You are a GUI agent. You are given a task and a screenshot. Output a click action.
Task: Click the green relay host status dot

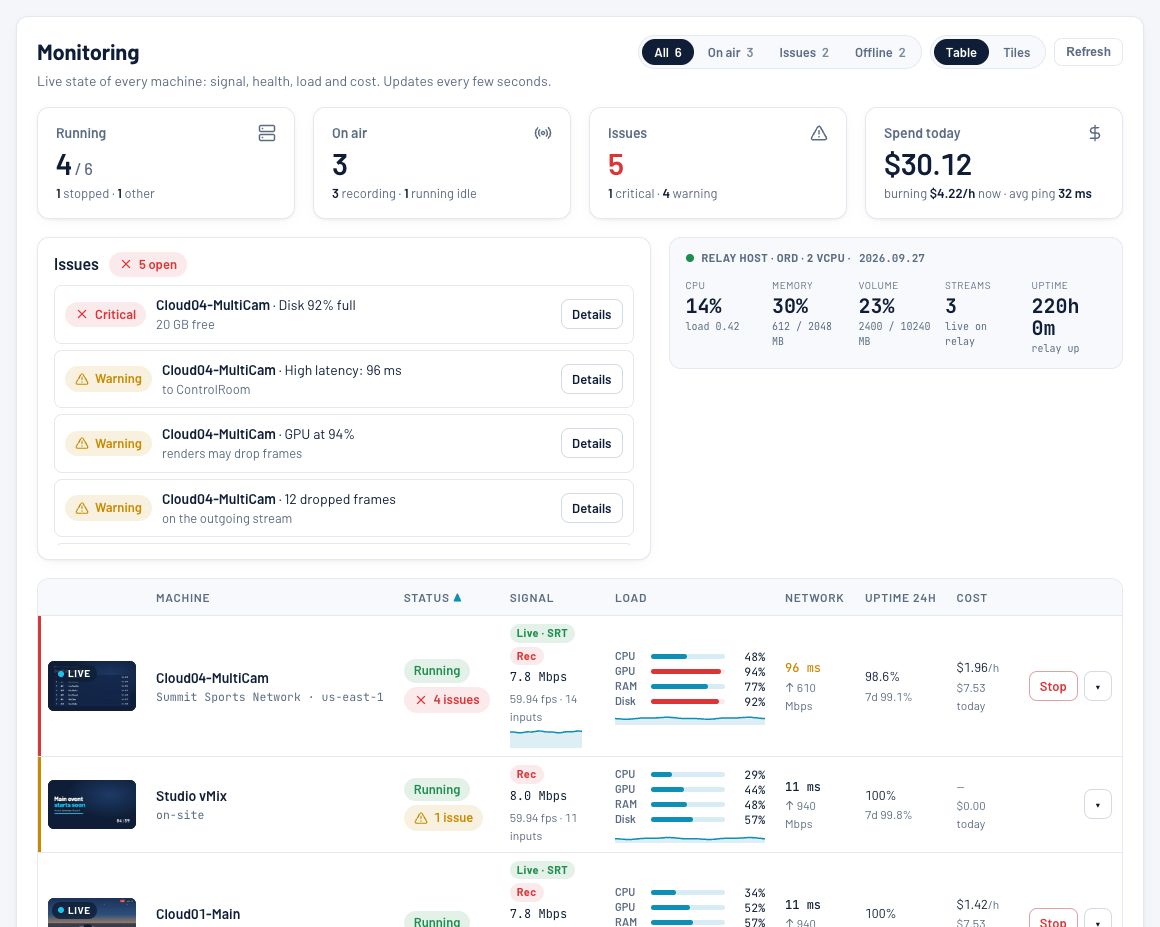click(689, 258)
